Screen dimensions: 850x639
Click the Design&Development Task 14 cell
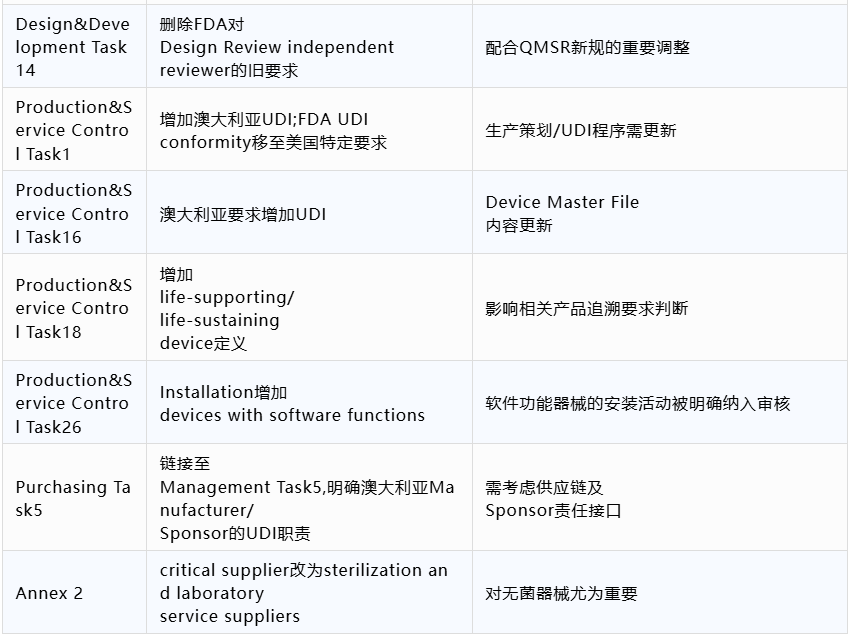coord(74,47)
